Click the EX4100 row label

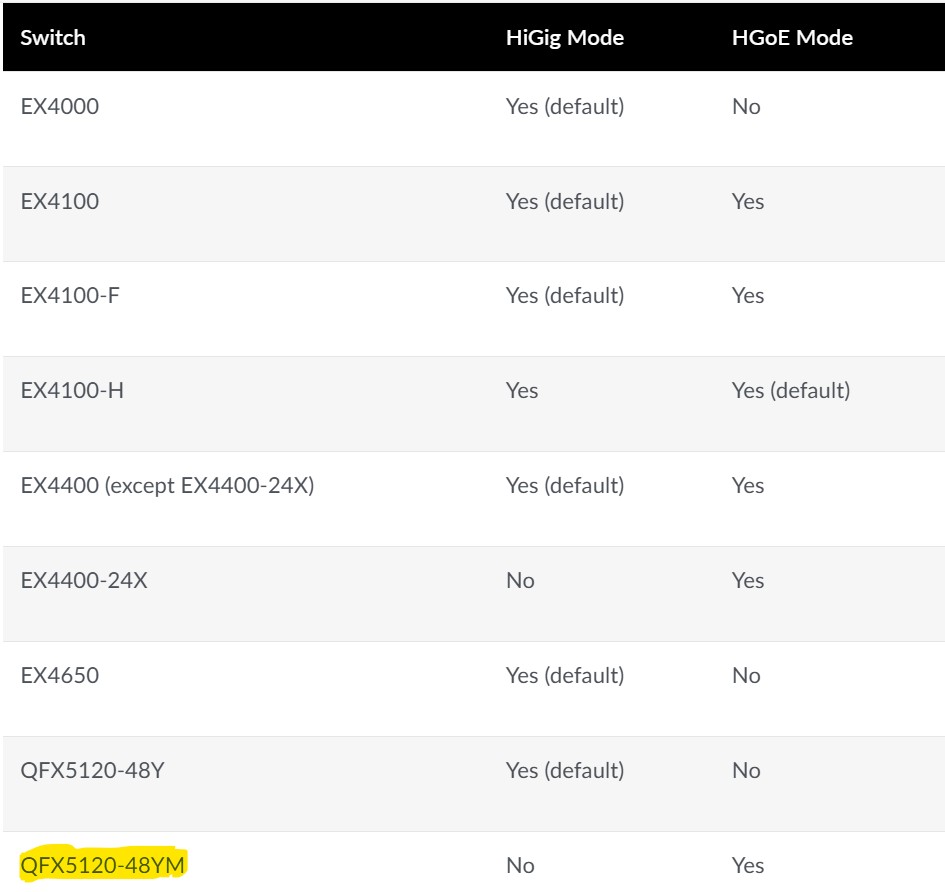[56, 201]
